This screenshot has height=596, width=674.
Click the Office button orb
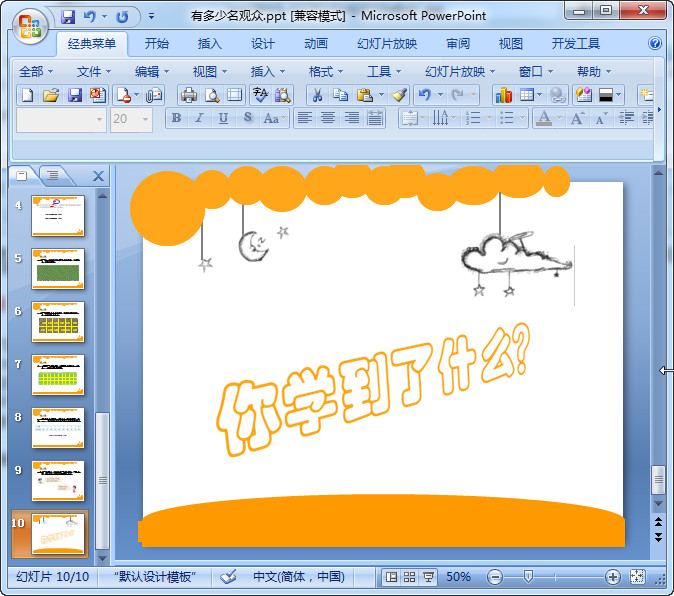[29, 27]
